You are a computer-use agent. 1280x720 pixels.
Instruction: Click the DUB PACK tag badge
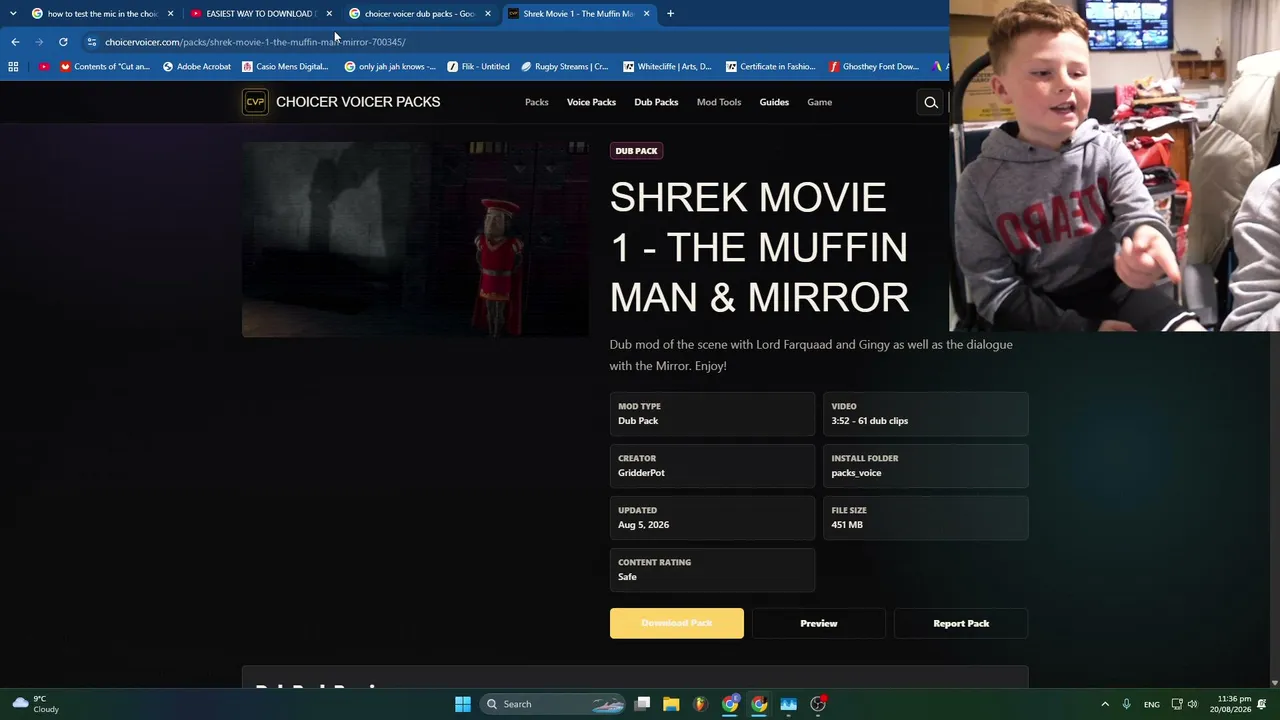pos(637,151)
